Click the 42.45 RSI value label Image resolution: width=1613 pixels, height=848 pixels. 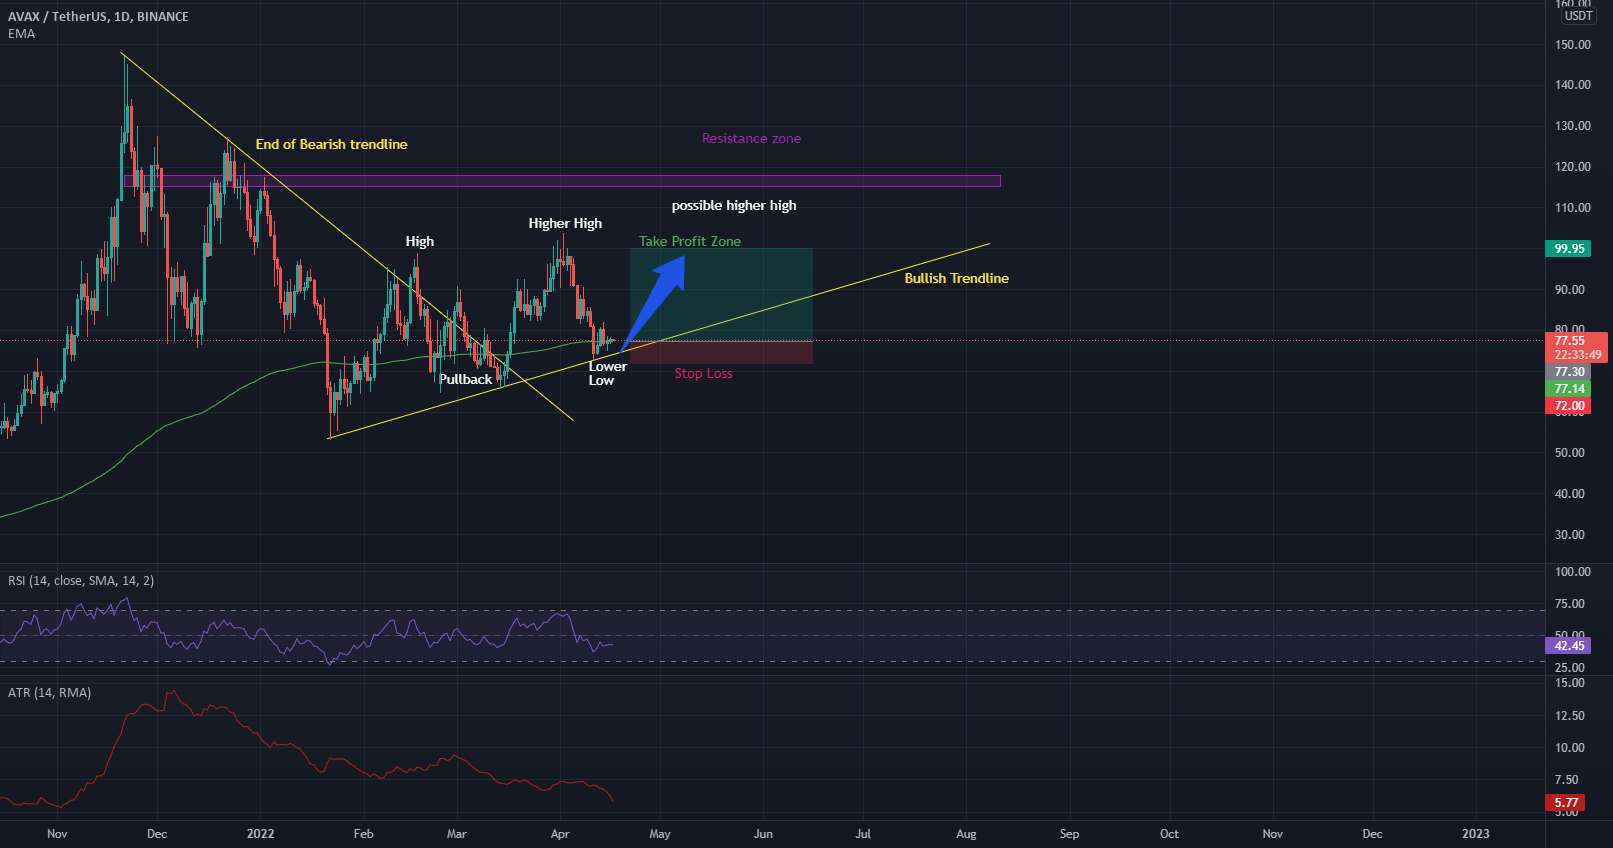tap(1569, 646)
